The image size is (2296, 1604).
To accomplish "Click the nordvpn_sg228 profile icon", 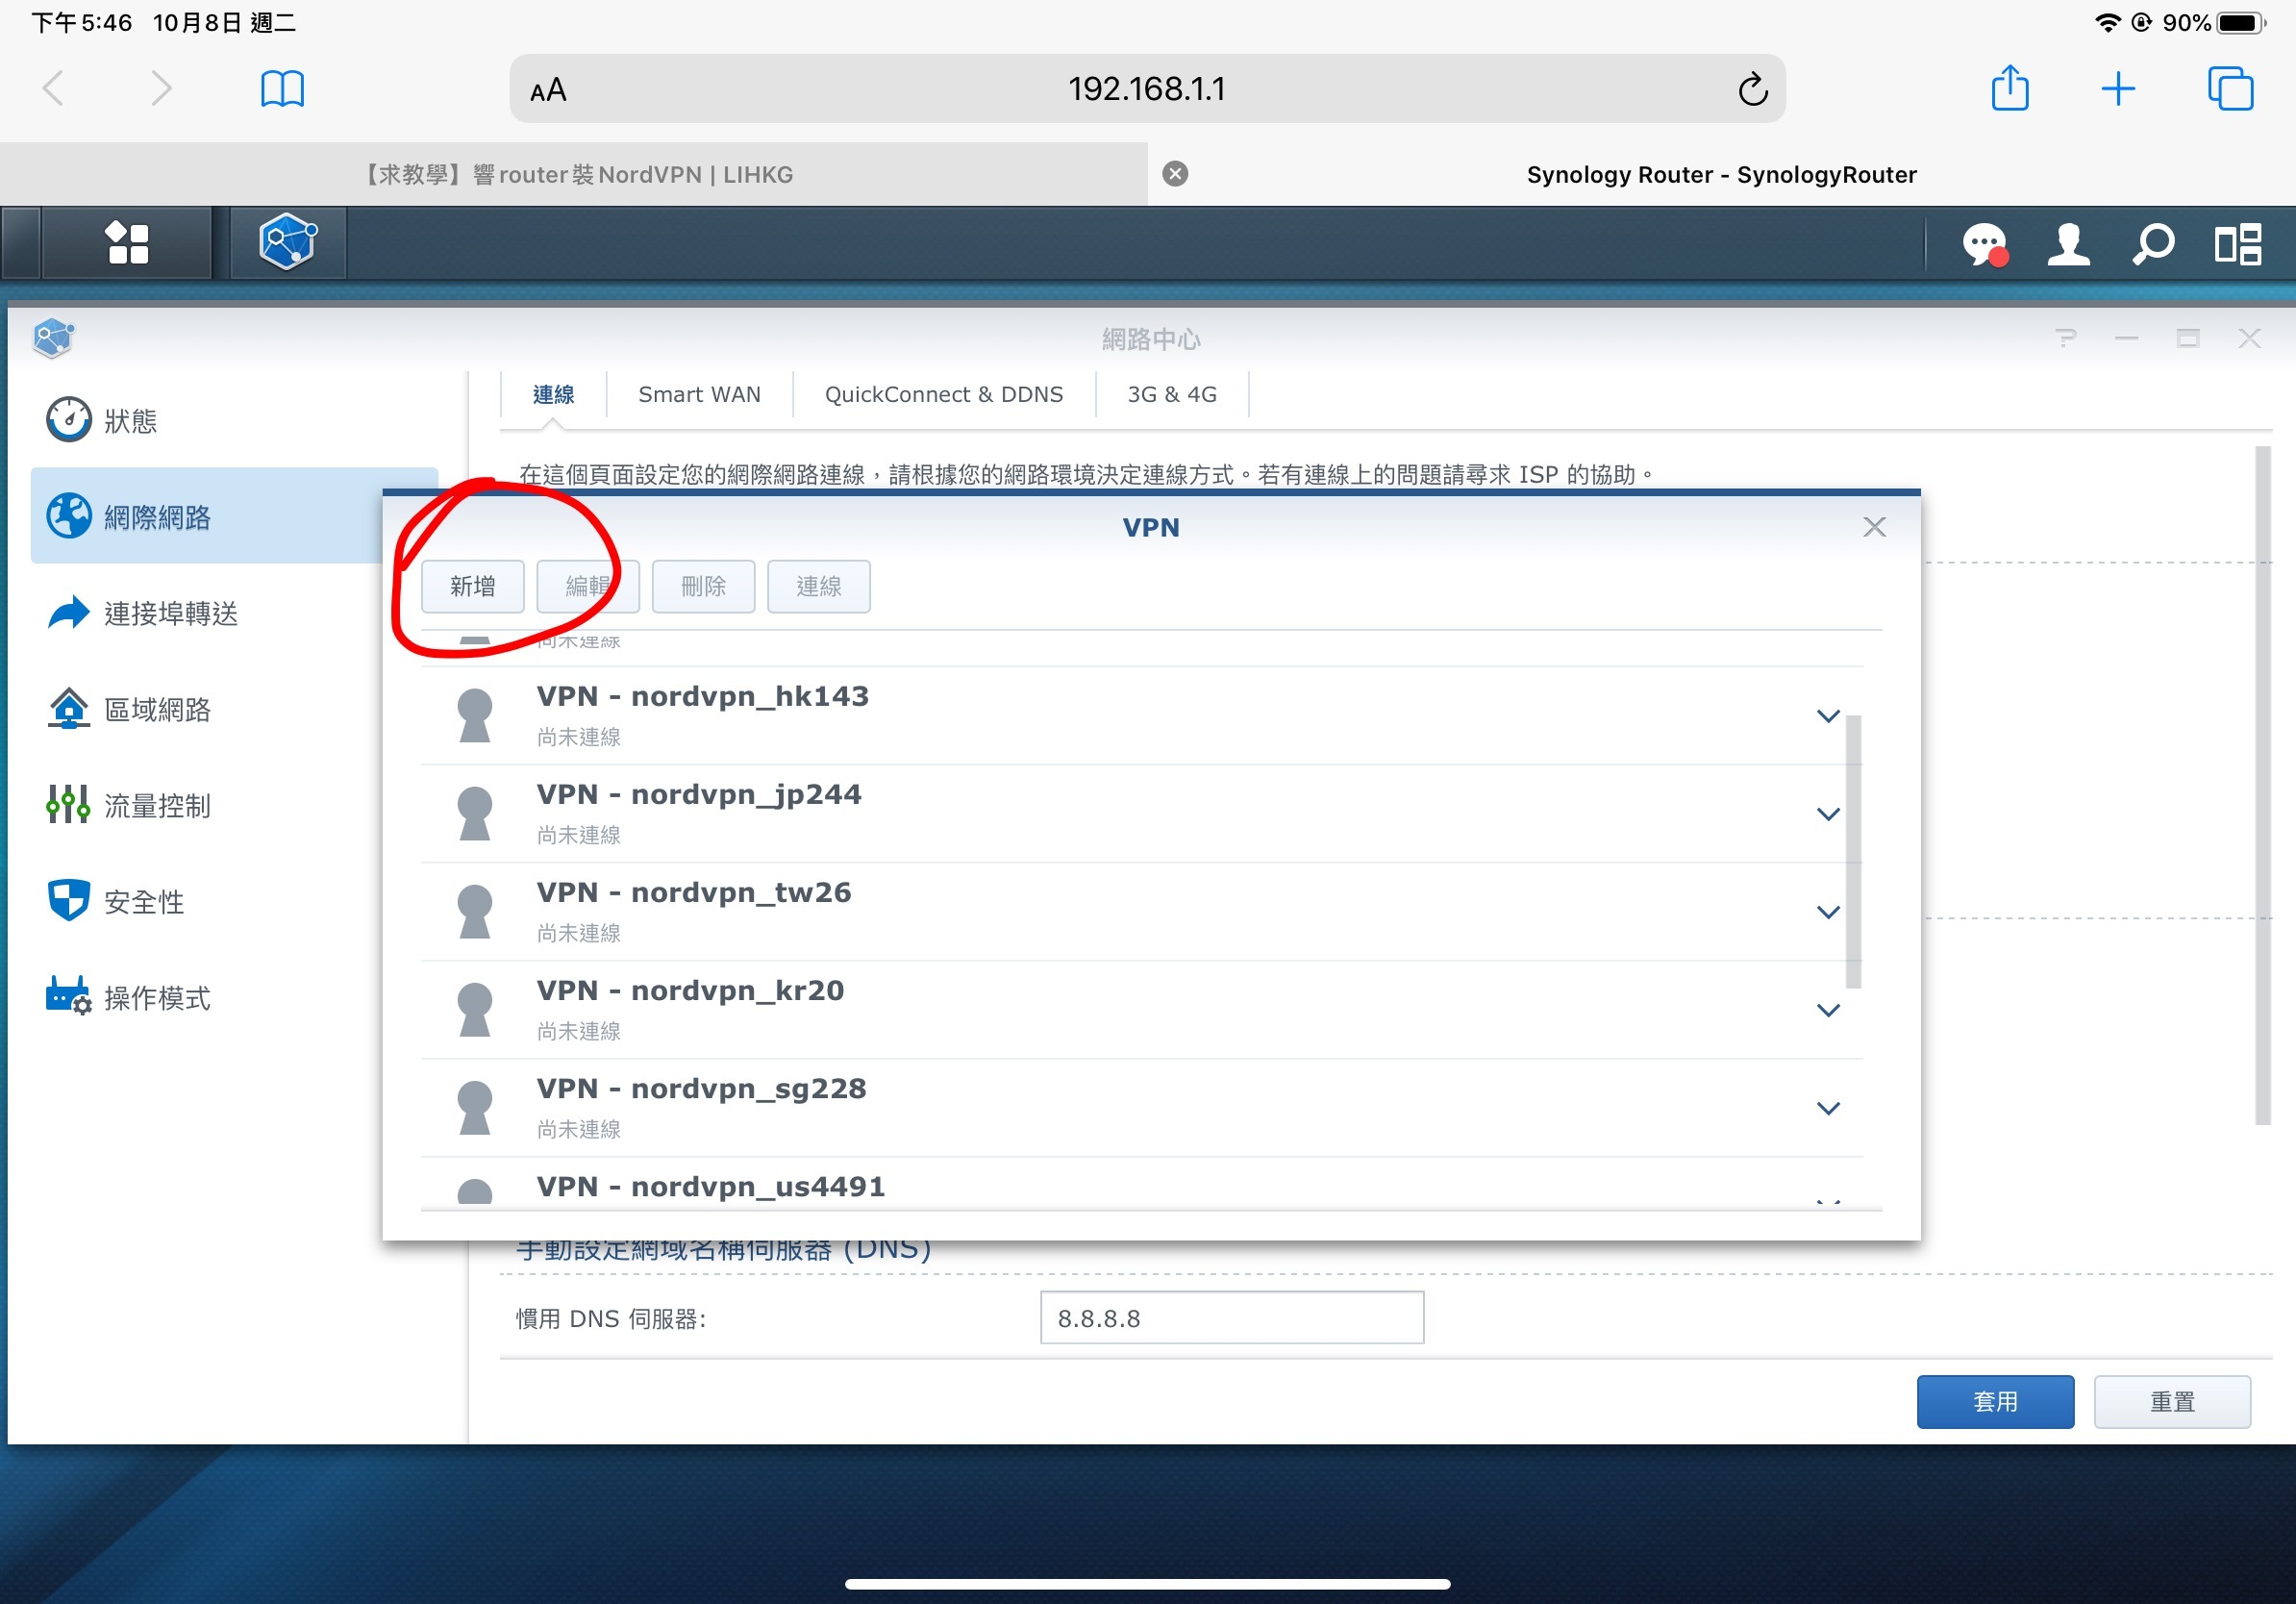I will (474, 1108).
